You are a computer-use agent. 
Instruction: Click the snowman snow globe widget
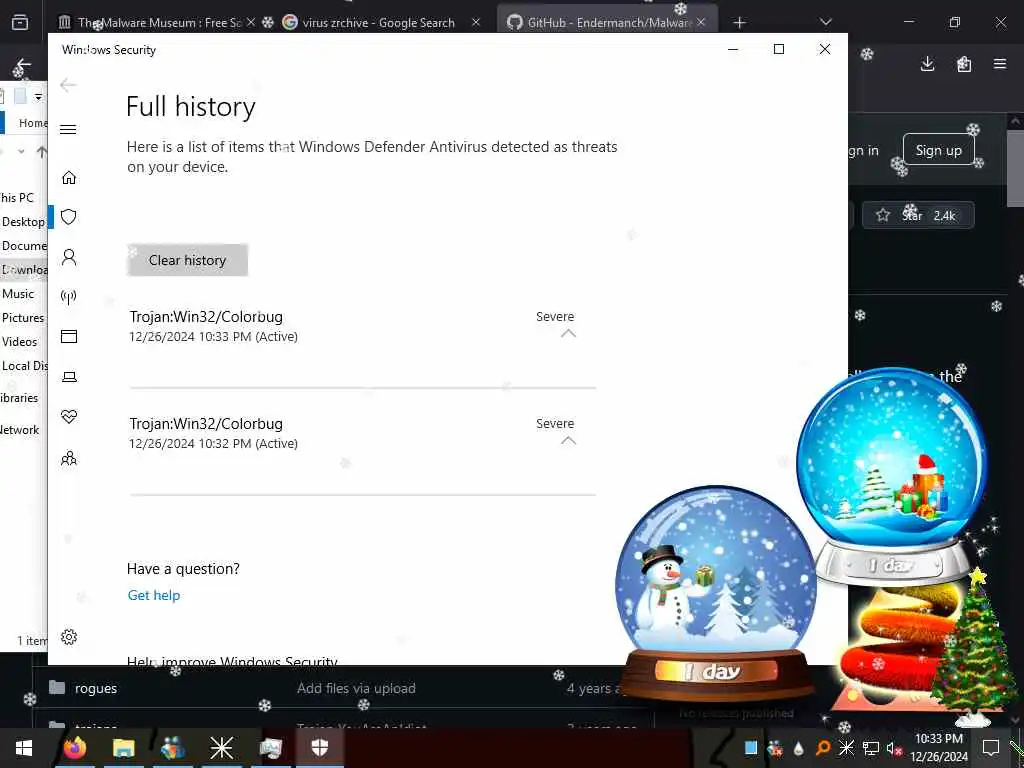(716, 591)
